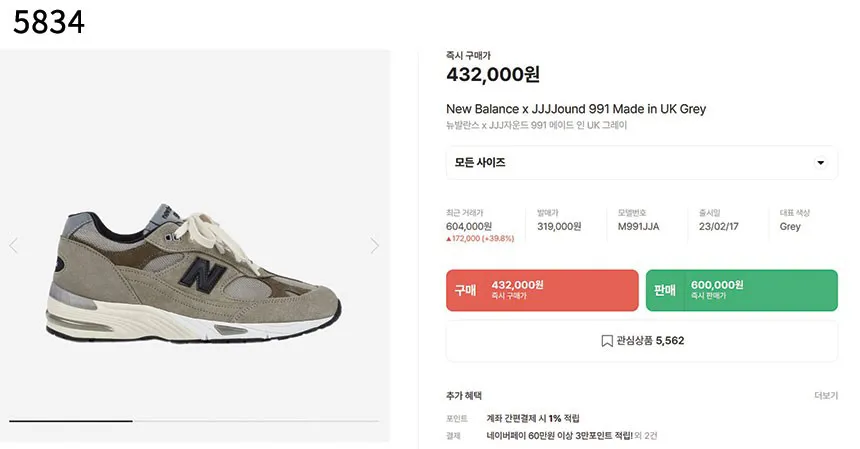Select the New Balance x JJJJound product title
The width and height of the screenshot is (860, 449).
[576, 109]
